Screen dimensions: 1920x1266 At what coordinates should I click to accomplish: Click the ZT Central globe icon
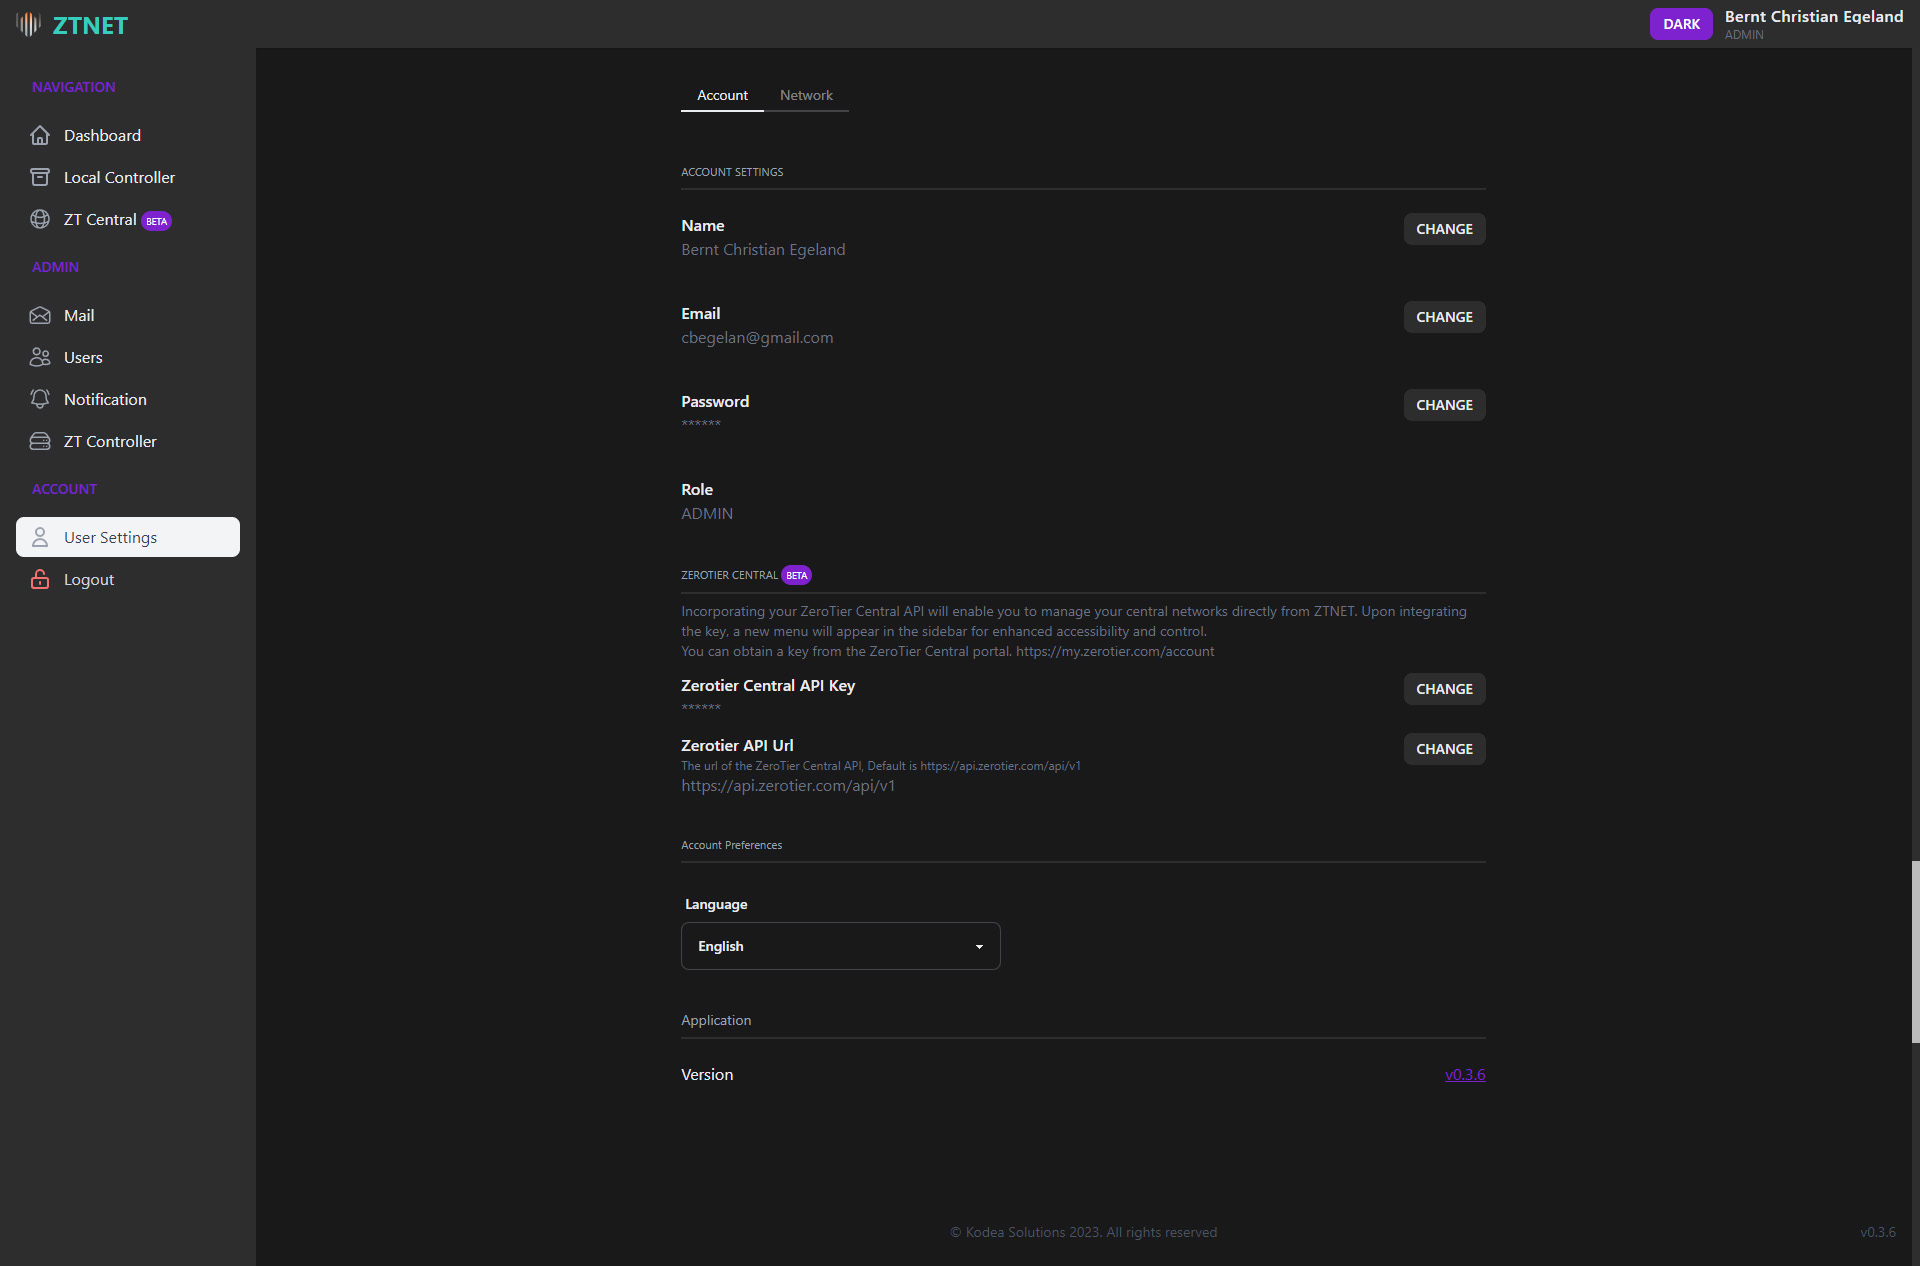pos(40,219)
